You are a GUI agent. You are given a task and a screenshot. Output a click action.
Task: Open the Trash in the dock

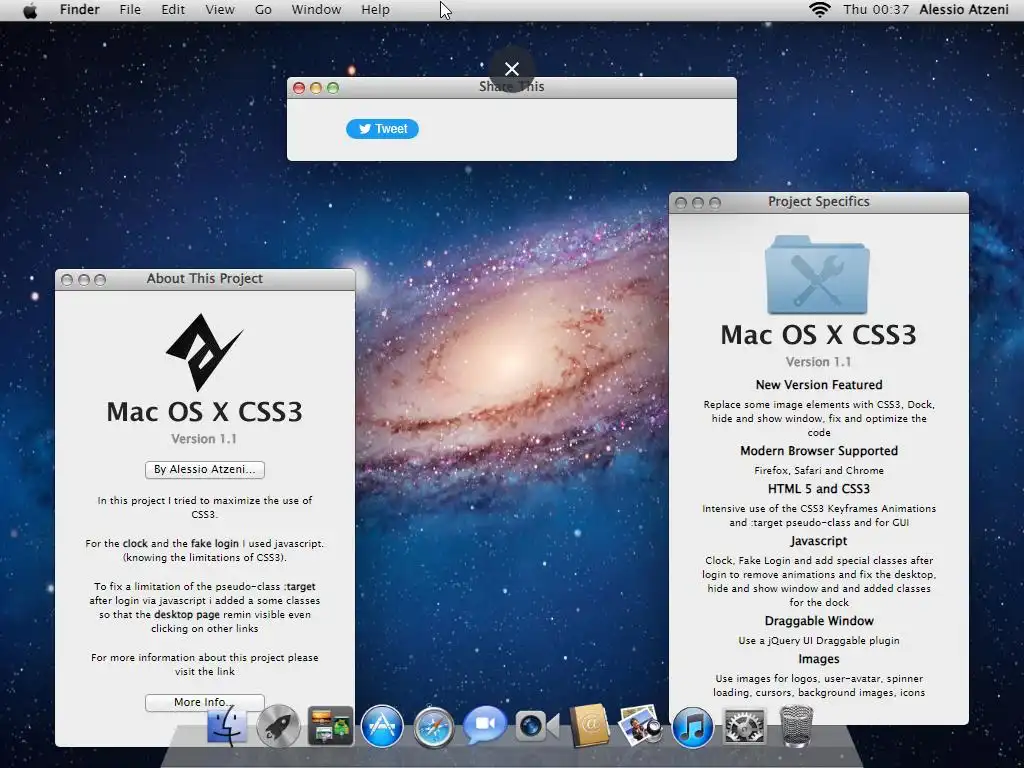point(796,726)
